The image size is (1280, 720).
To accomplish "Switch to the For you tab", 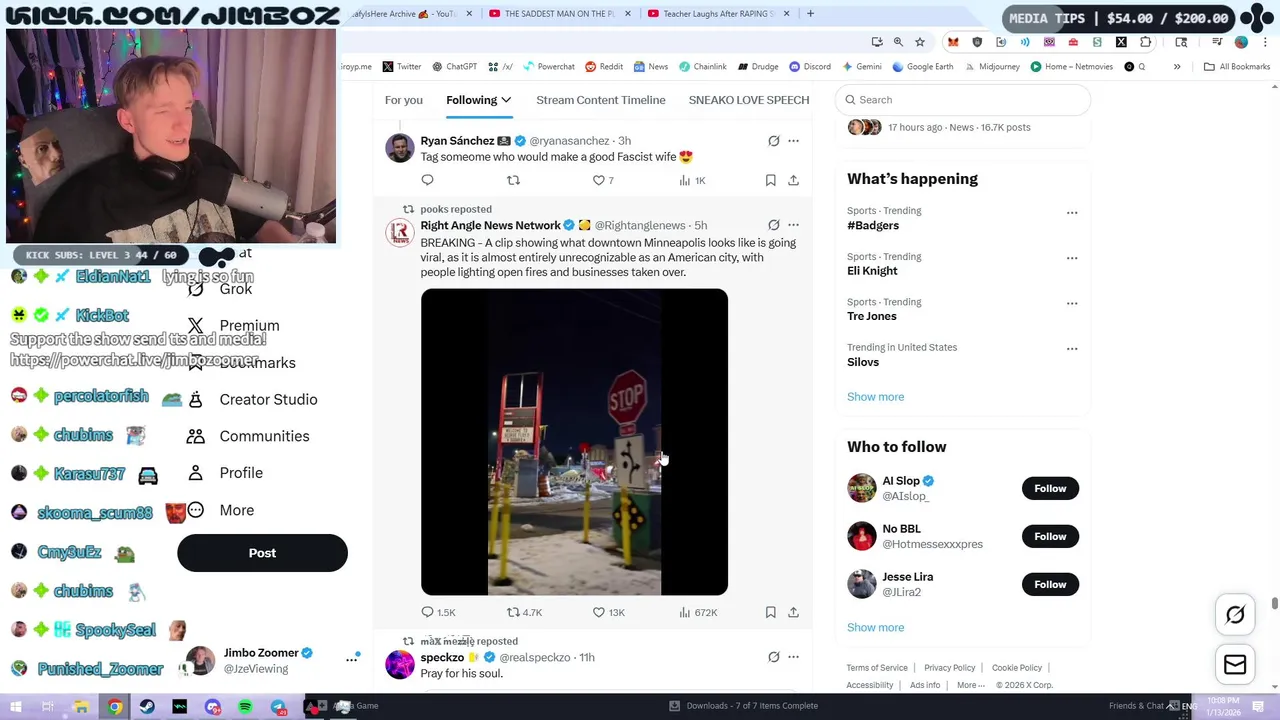I will pyautogui.click(x=404, y=100).
